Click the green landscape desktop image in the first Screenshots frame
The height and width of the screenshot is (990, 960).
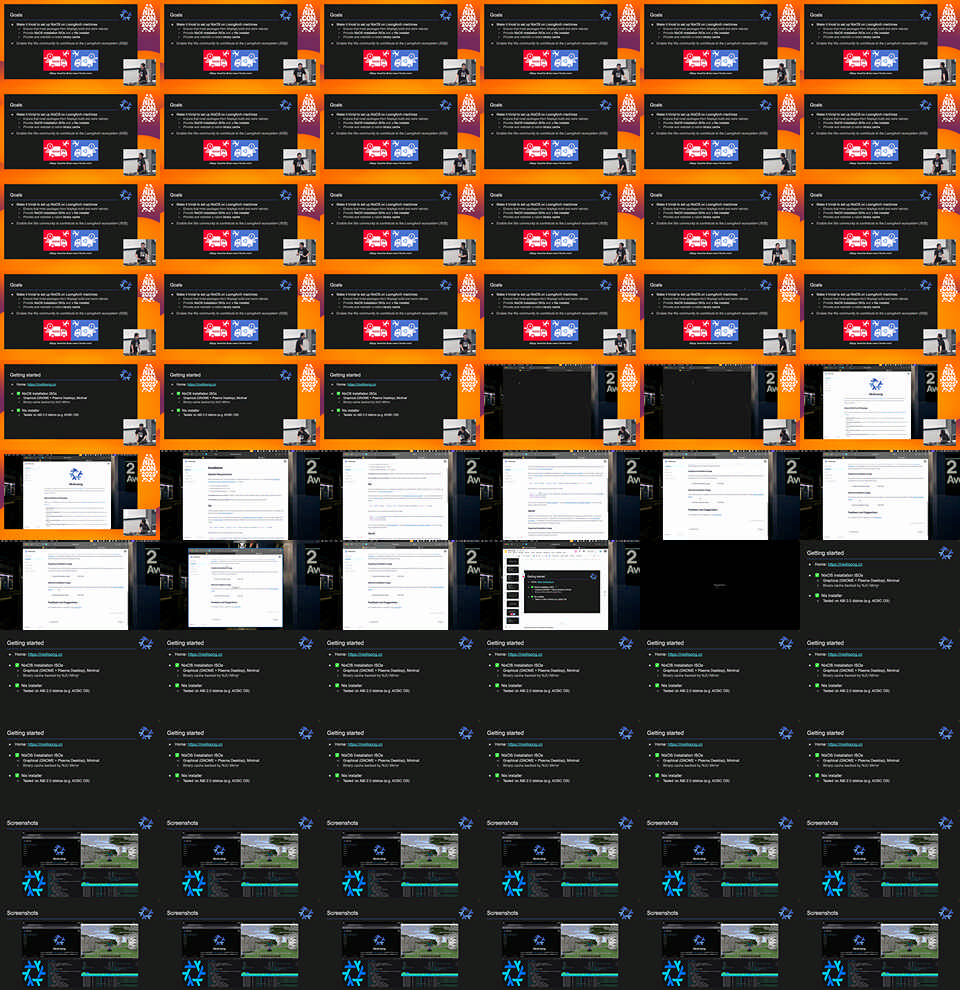point(108,850)
